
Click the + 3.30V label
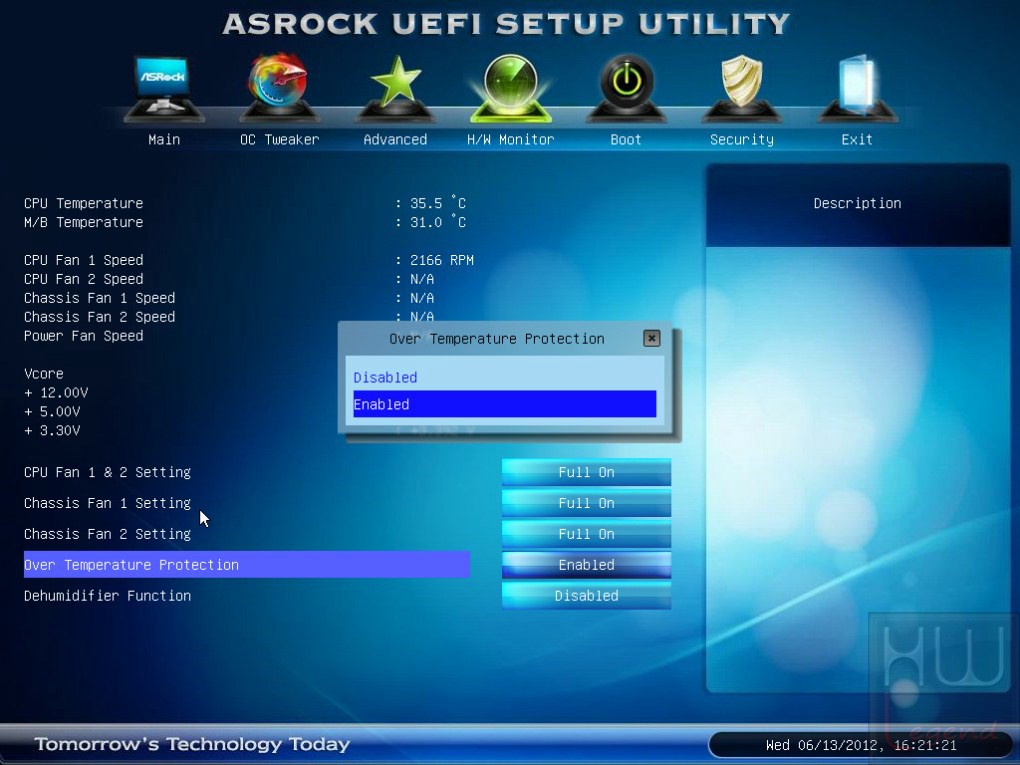click(x=52, y=431)
